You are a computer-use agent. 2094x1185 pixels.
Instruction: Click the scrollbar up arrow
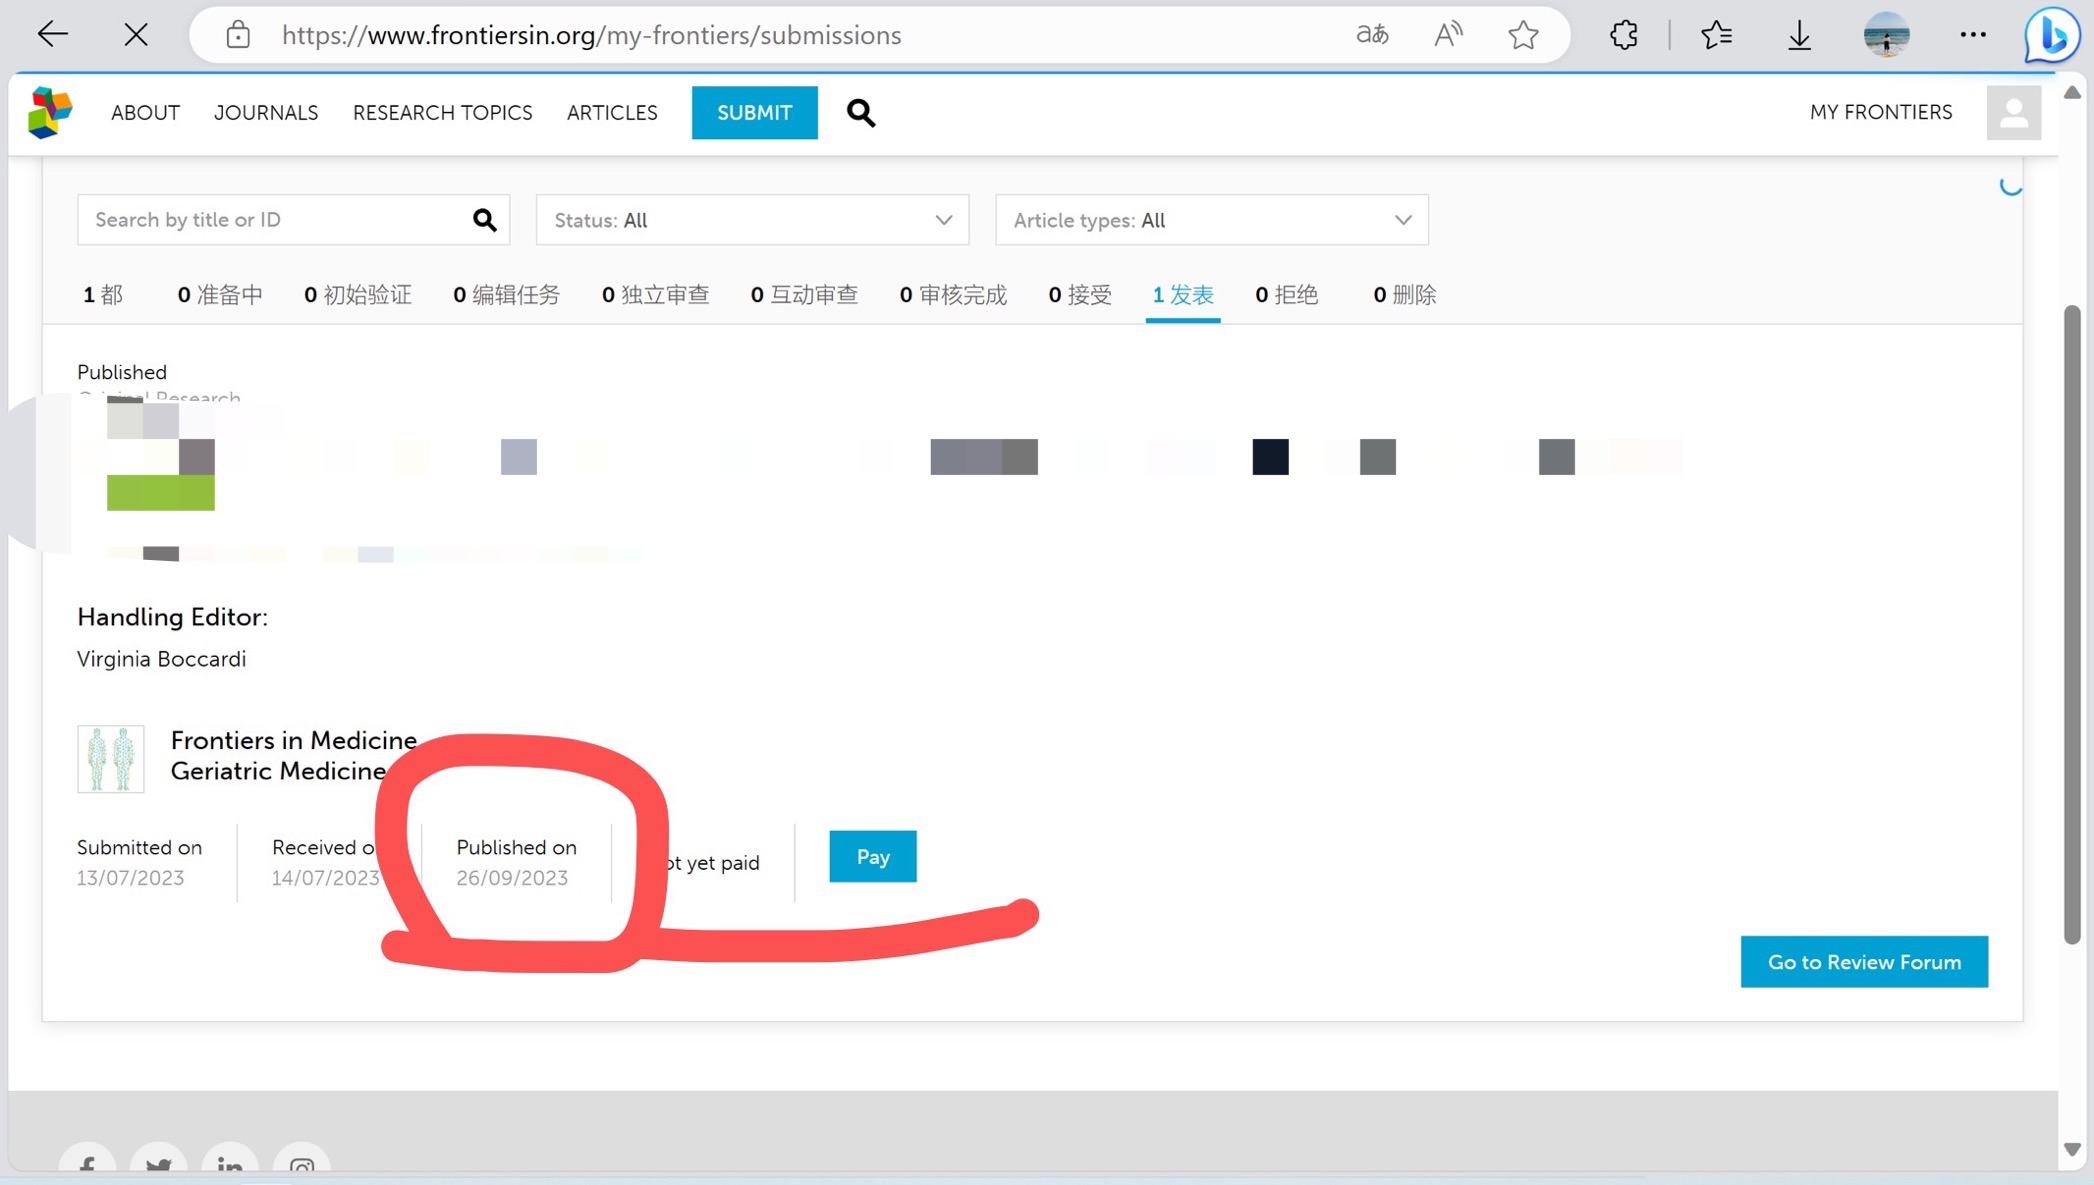(2072, 93)
